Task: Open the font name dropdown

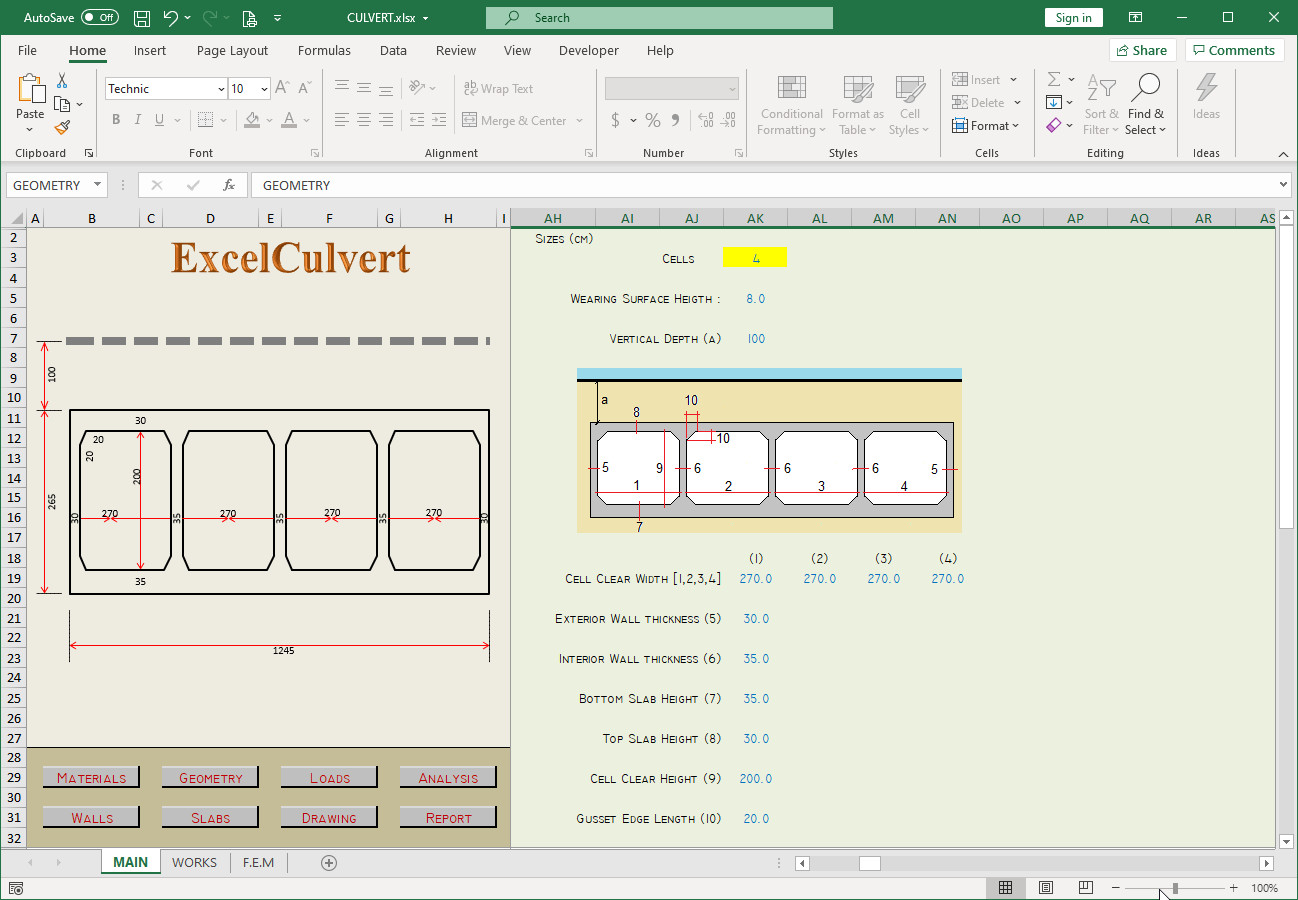Action: pyautogui.click(x=222, y=88)
